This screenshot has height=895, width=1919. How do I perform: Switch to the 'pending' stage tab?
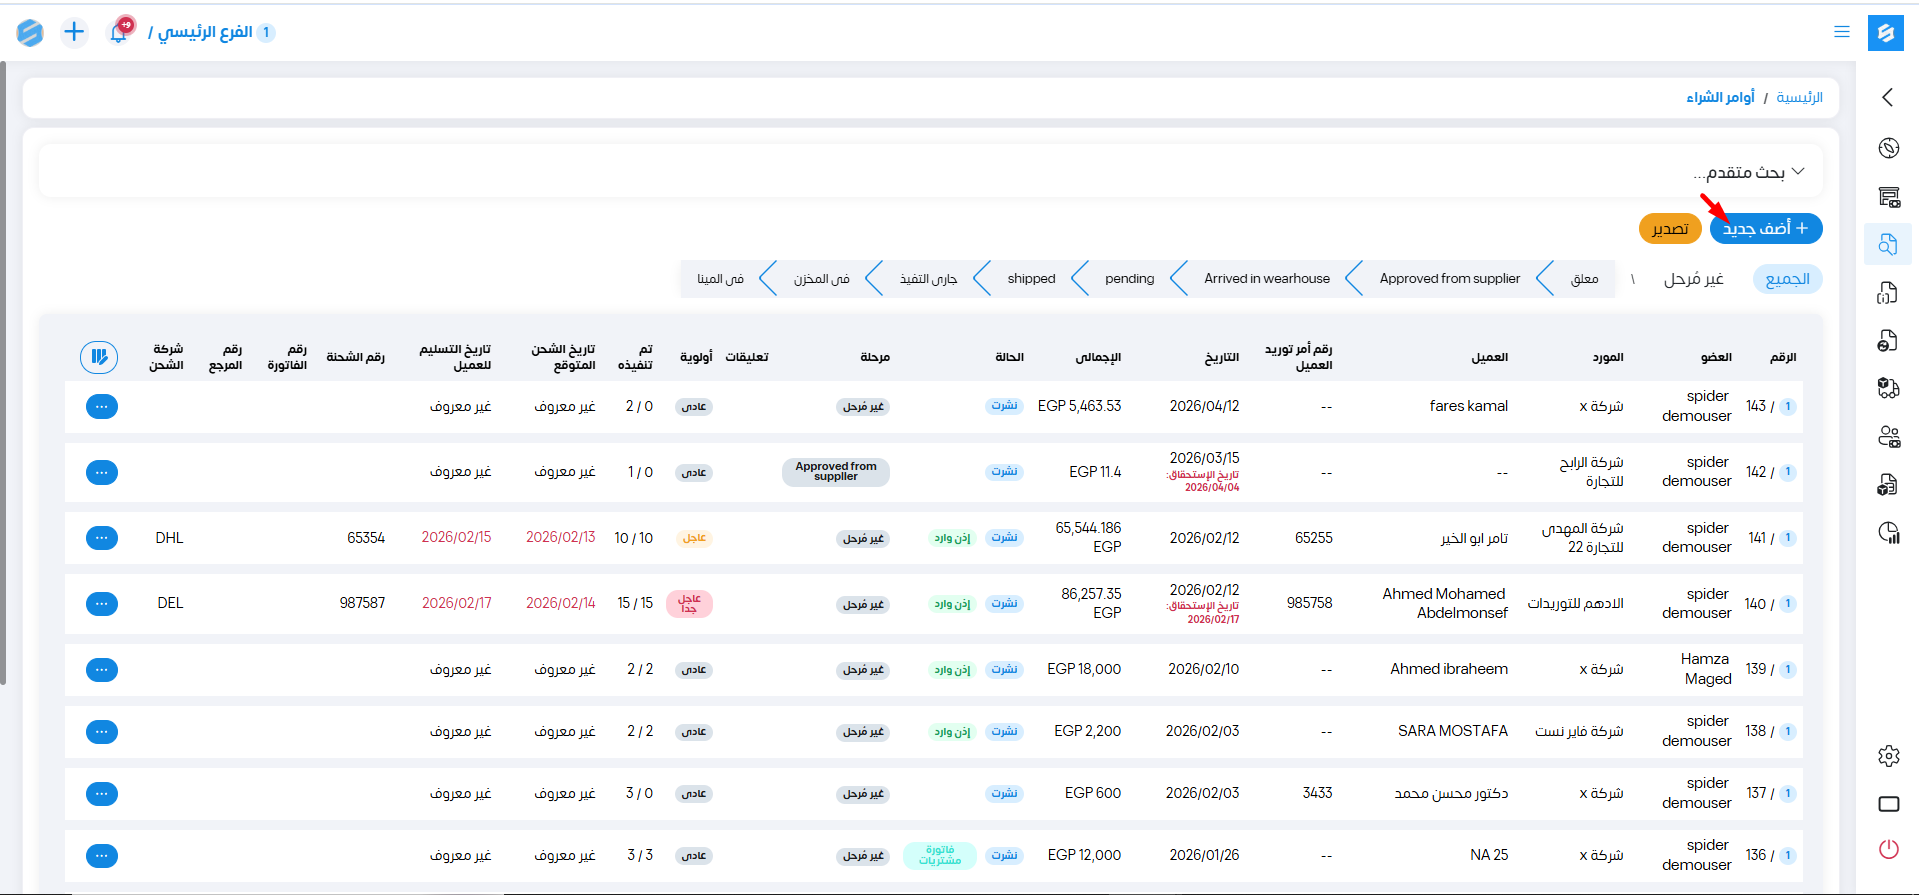1129,279
